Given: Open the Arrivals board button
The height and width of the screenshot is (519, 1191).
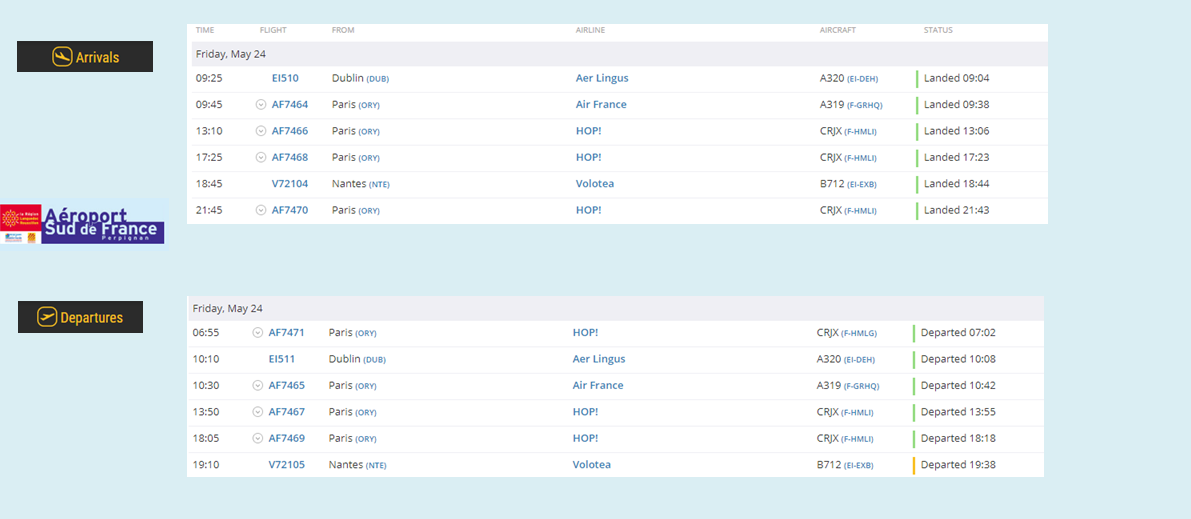Looking at the screenshot, I should [x=85, y=57].
